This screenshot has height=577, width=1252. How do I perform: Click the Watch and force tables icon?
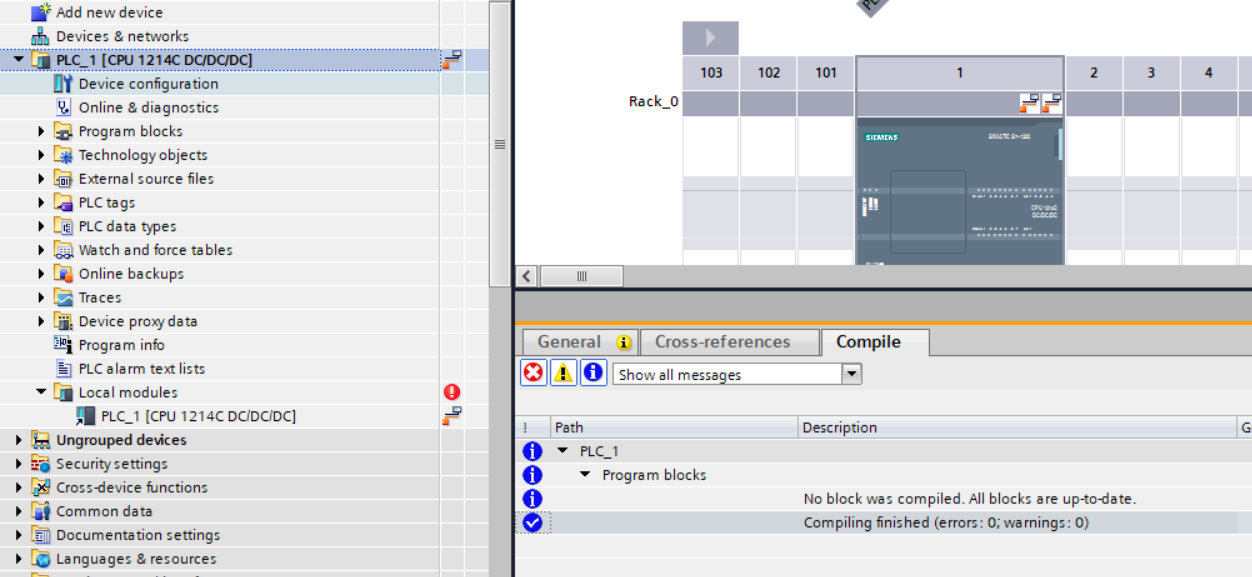point(63,250)
